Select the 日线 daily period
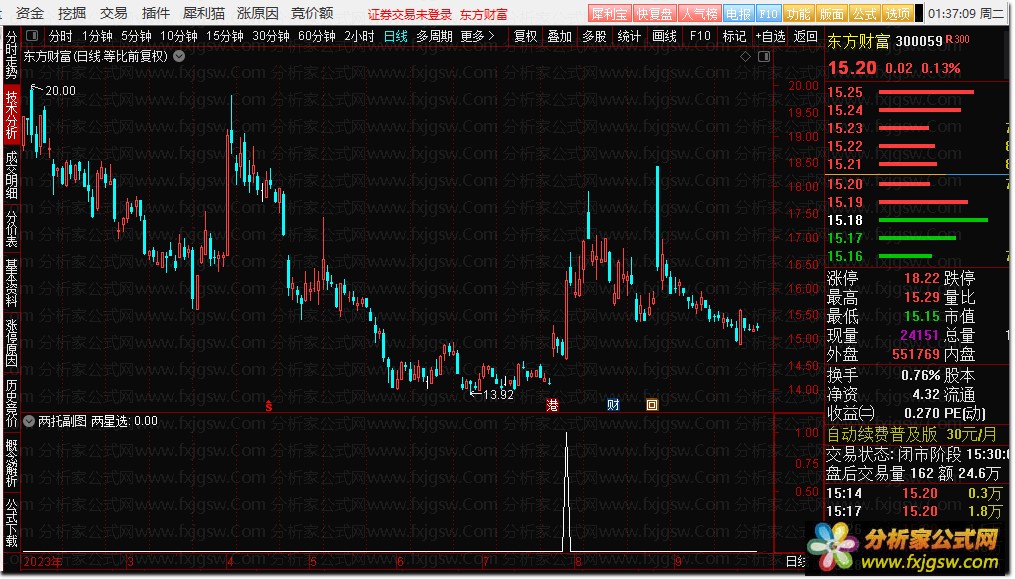Screen dimensions: 1015x579 pos(396,36)
